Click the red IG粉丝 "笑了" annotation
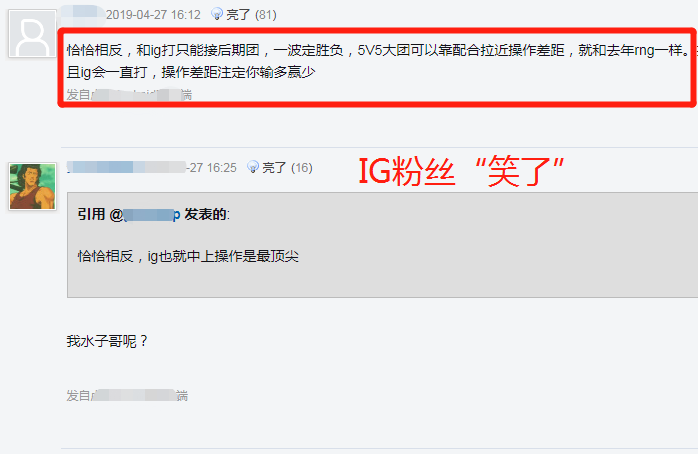The width and height of the screenshot is (698, 454). (x=461, y=171)
